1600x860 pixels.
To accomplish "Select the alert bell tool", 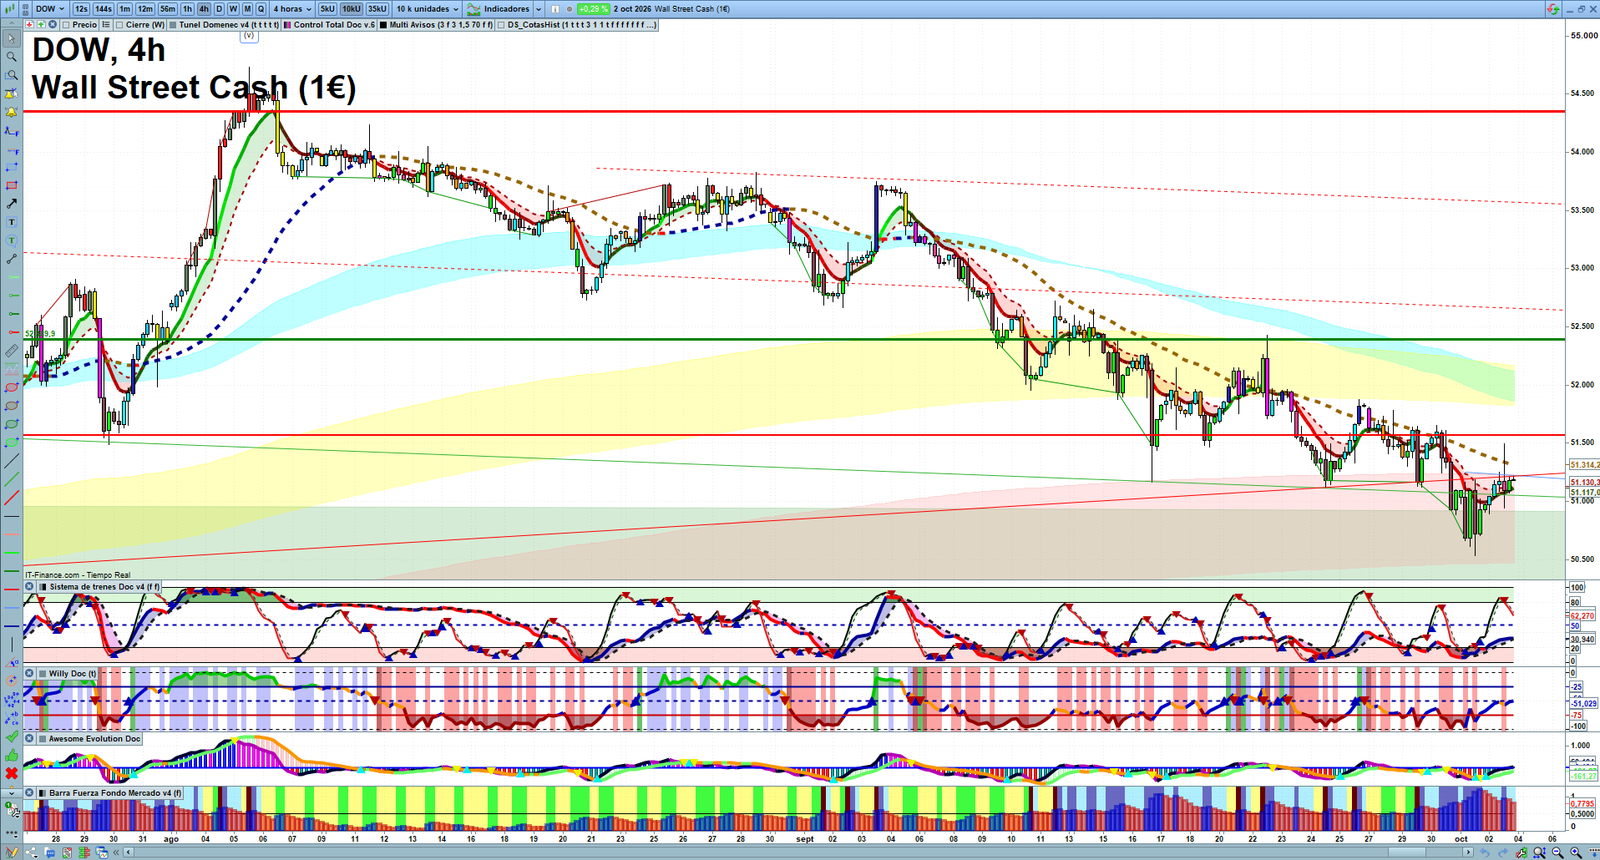I will [x=12, y=112].
